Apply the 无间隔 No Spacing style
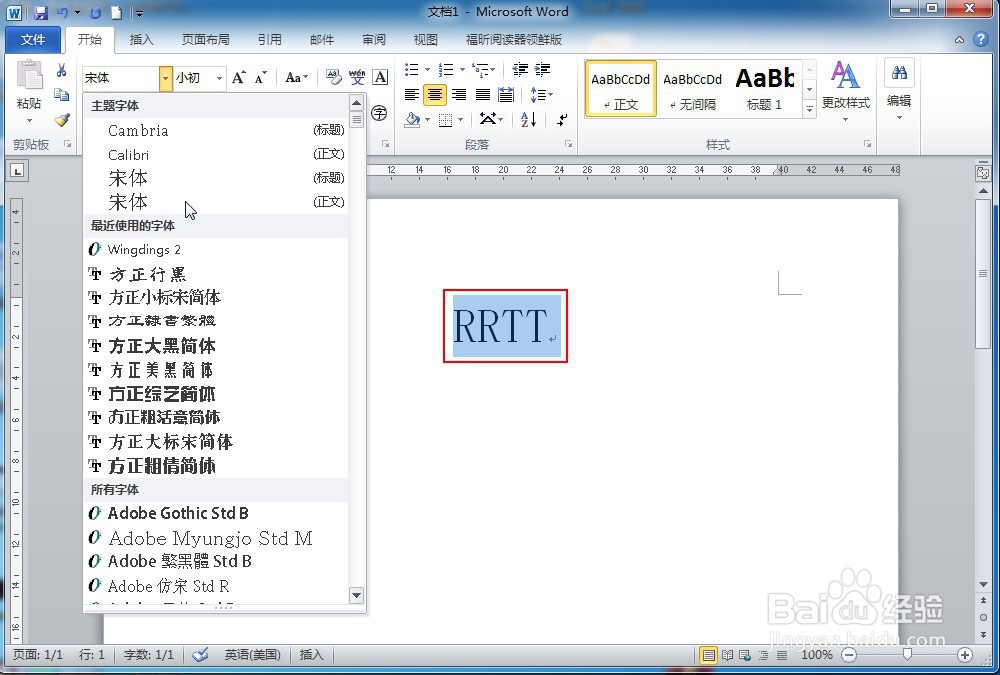This screenshot has height=675, width=1000. [693, 89]
